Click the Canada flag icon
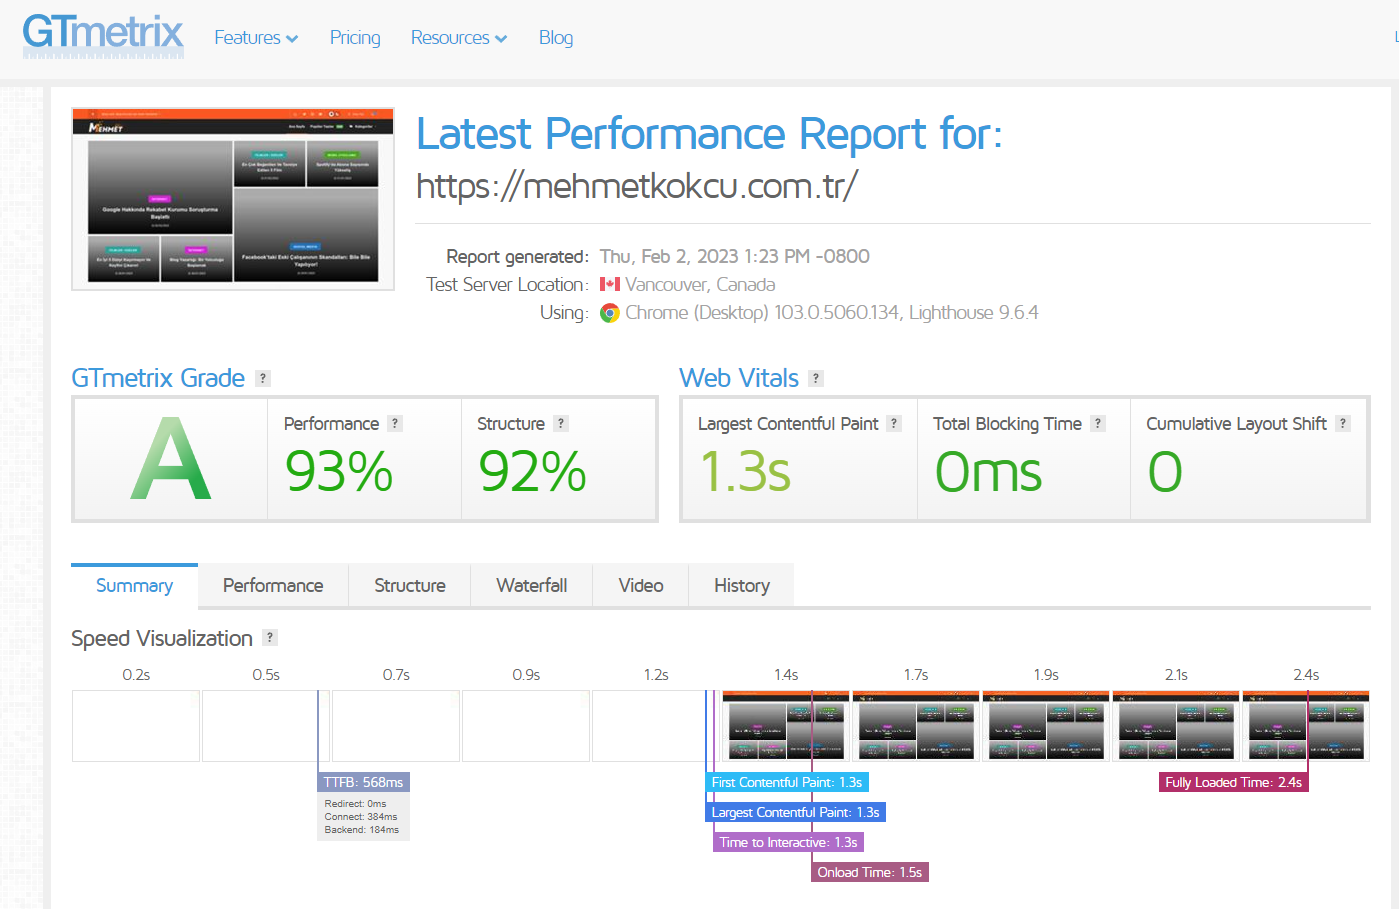Screen dimensions: 1399x909 pos(610,284)
